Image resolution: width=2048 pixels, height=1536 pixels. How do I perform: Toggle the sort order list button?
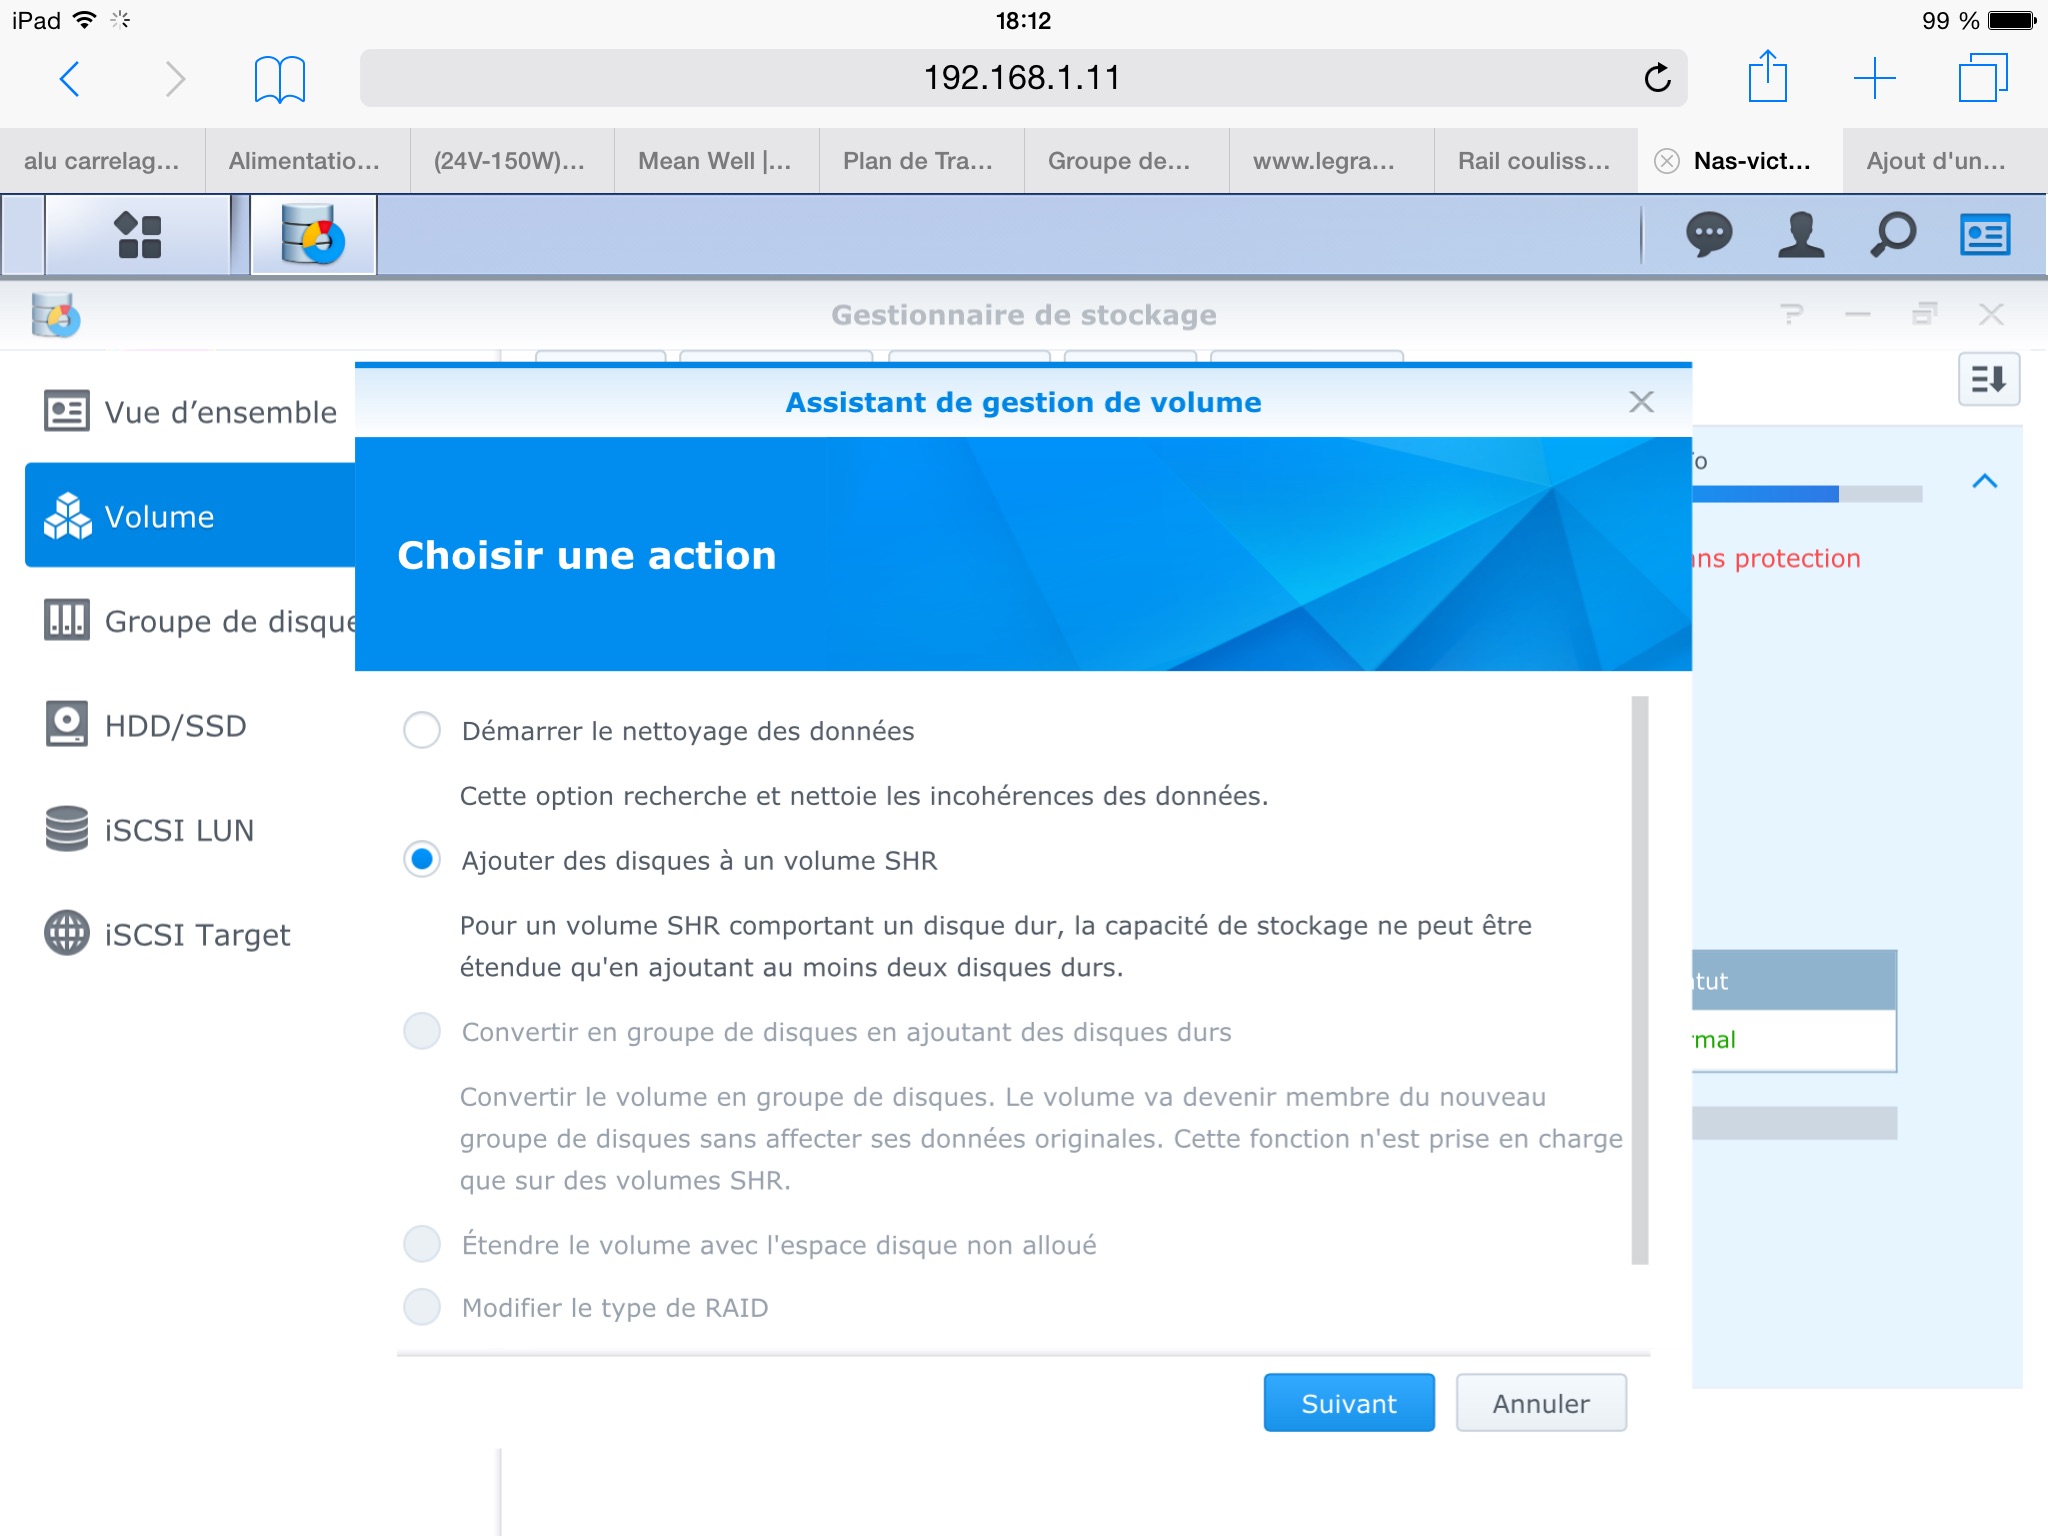(1988, 380)
